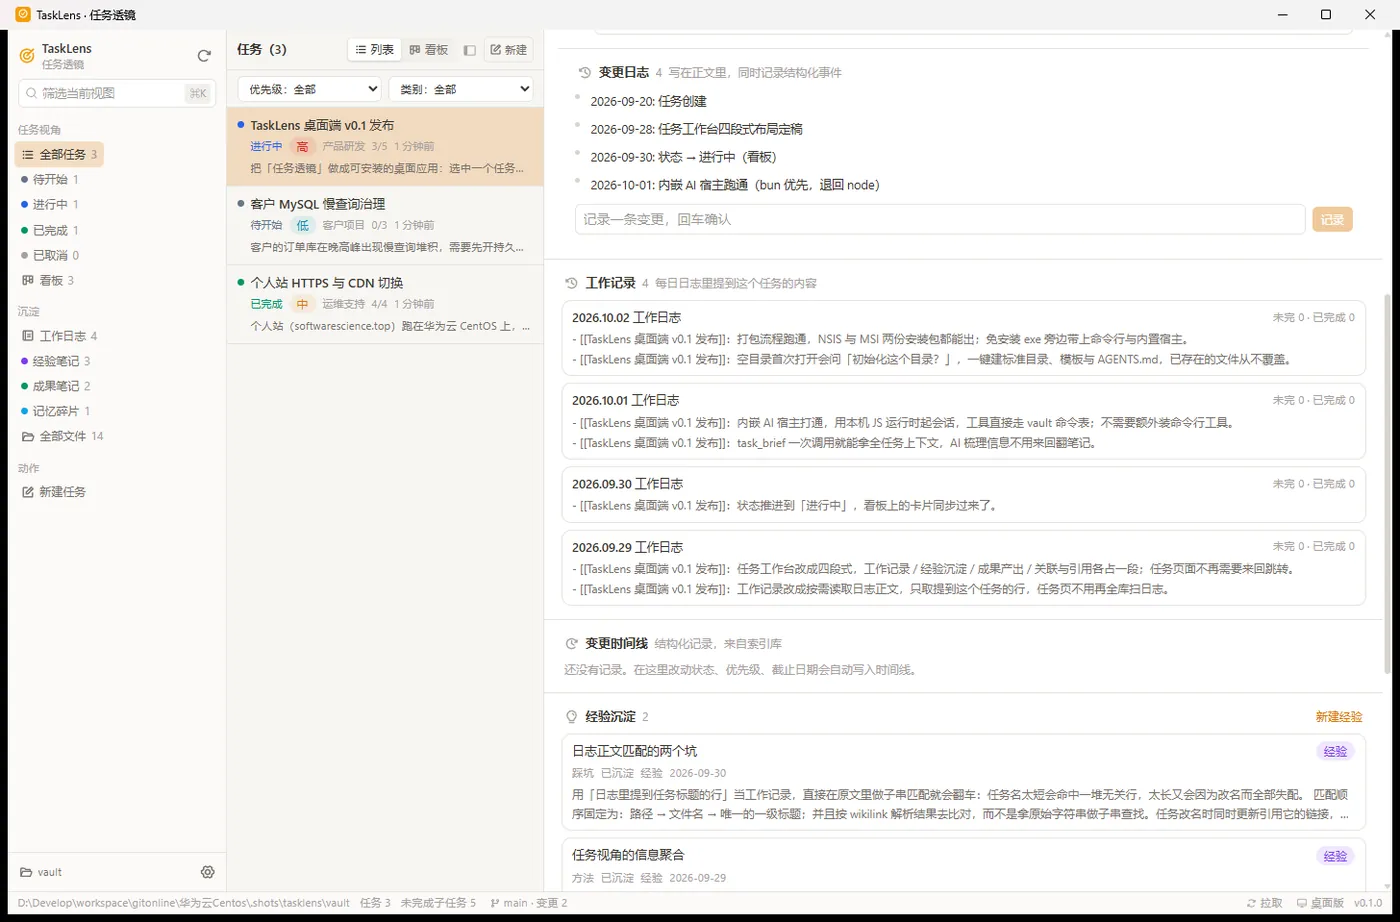1400x922 pixels.
Task: Click the vault folder icon in sidebar footer
Action: click(x=27, y=872)
